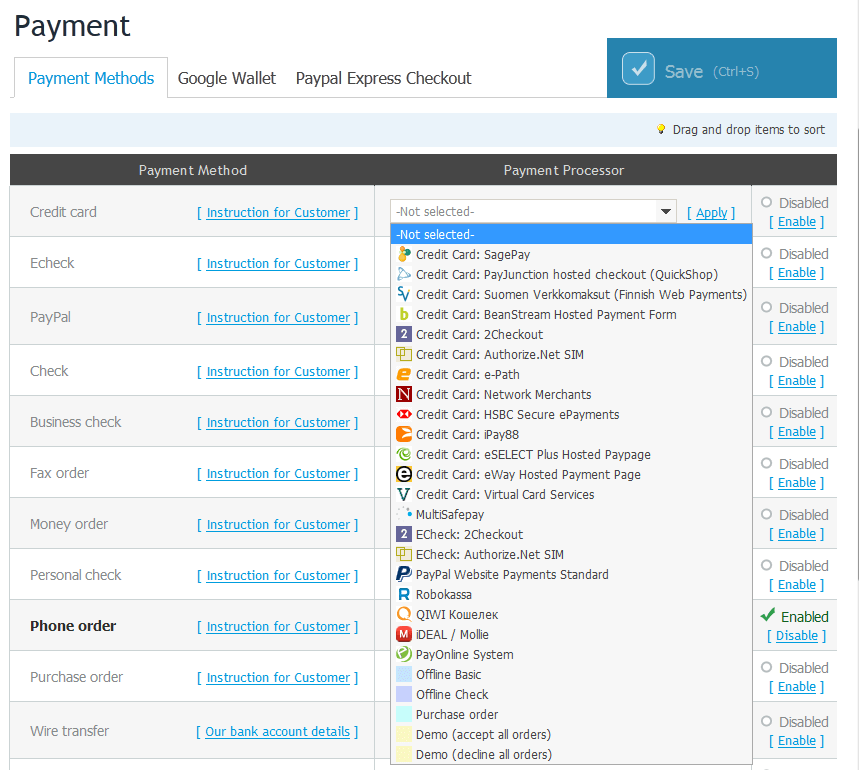Viewport: 859px width, 770px height.
Task: Click the Offline Basic color swatch
Action: pos(404,674)
